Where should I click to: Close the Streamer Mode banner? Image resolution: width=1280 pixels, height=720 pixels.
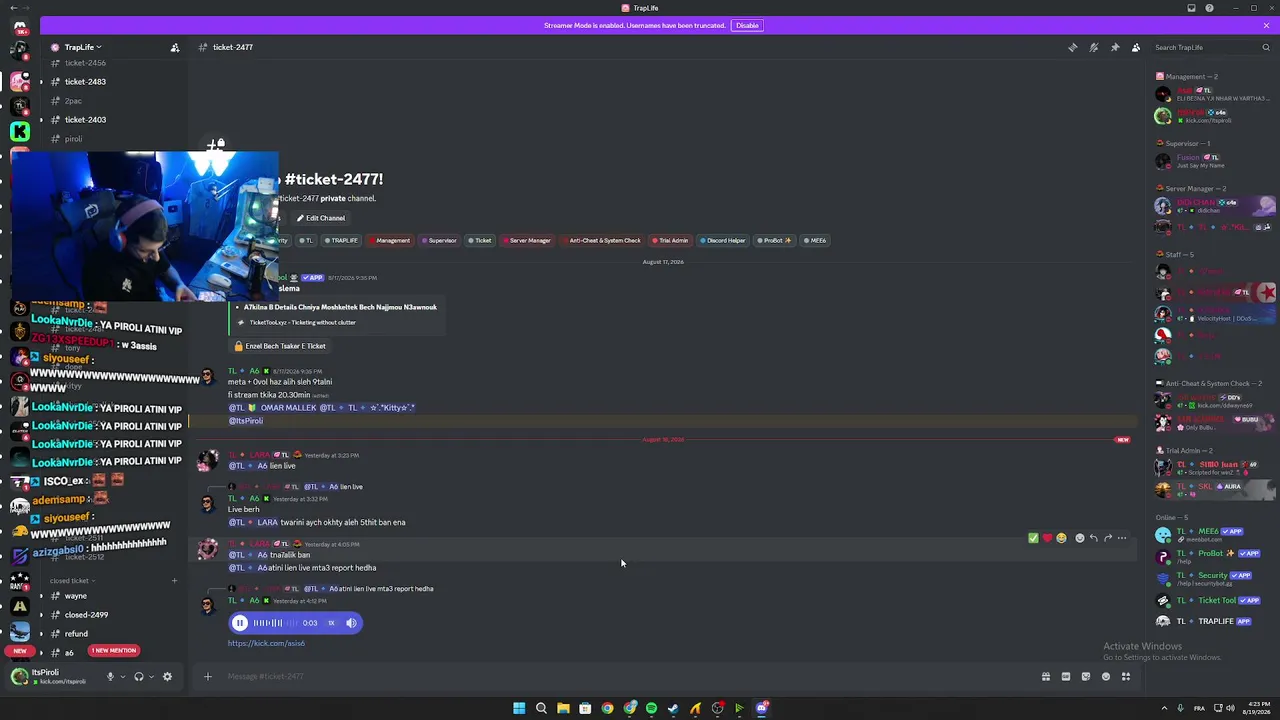tap(1266, 25)
